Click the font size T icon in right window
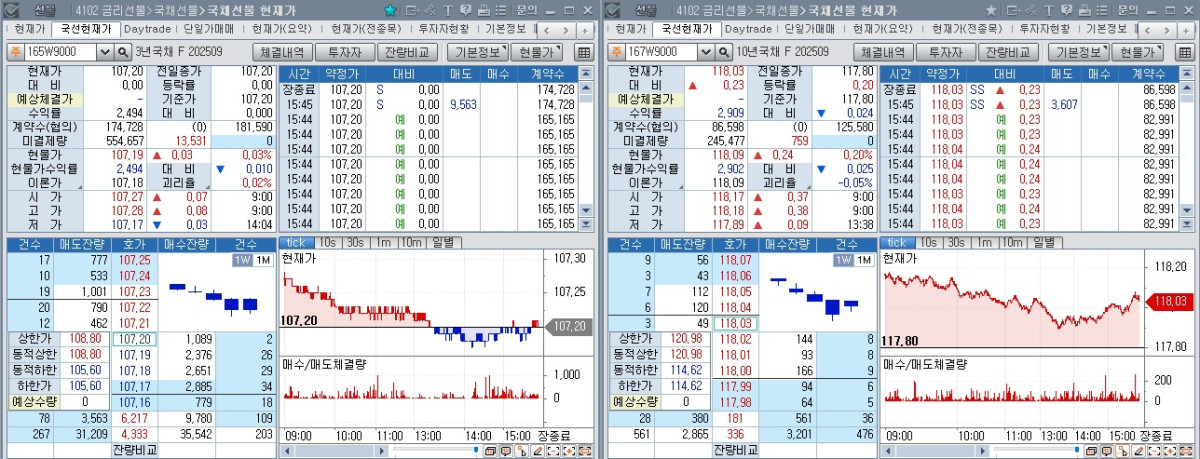Image resolution: width=1200 pixels, height=459 pixels. [x=1049, y=10]
